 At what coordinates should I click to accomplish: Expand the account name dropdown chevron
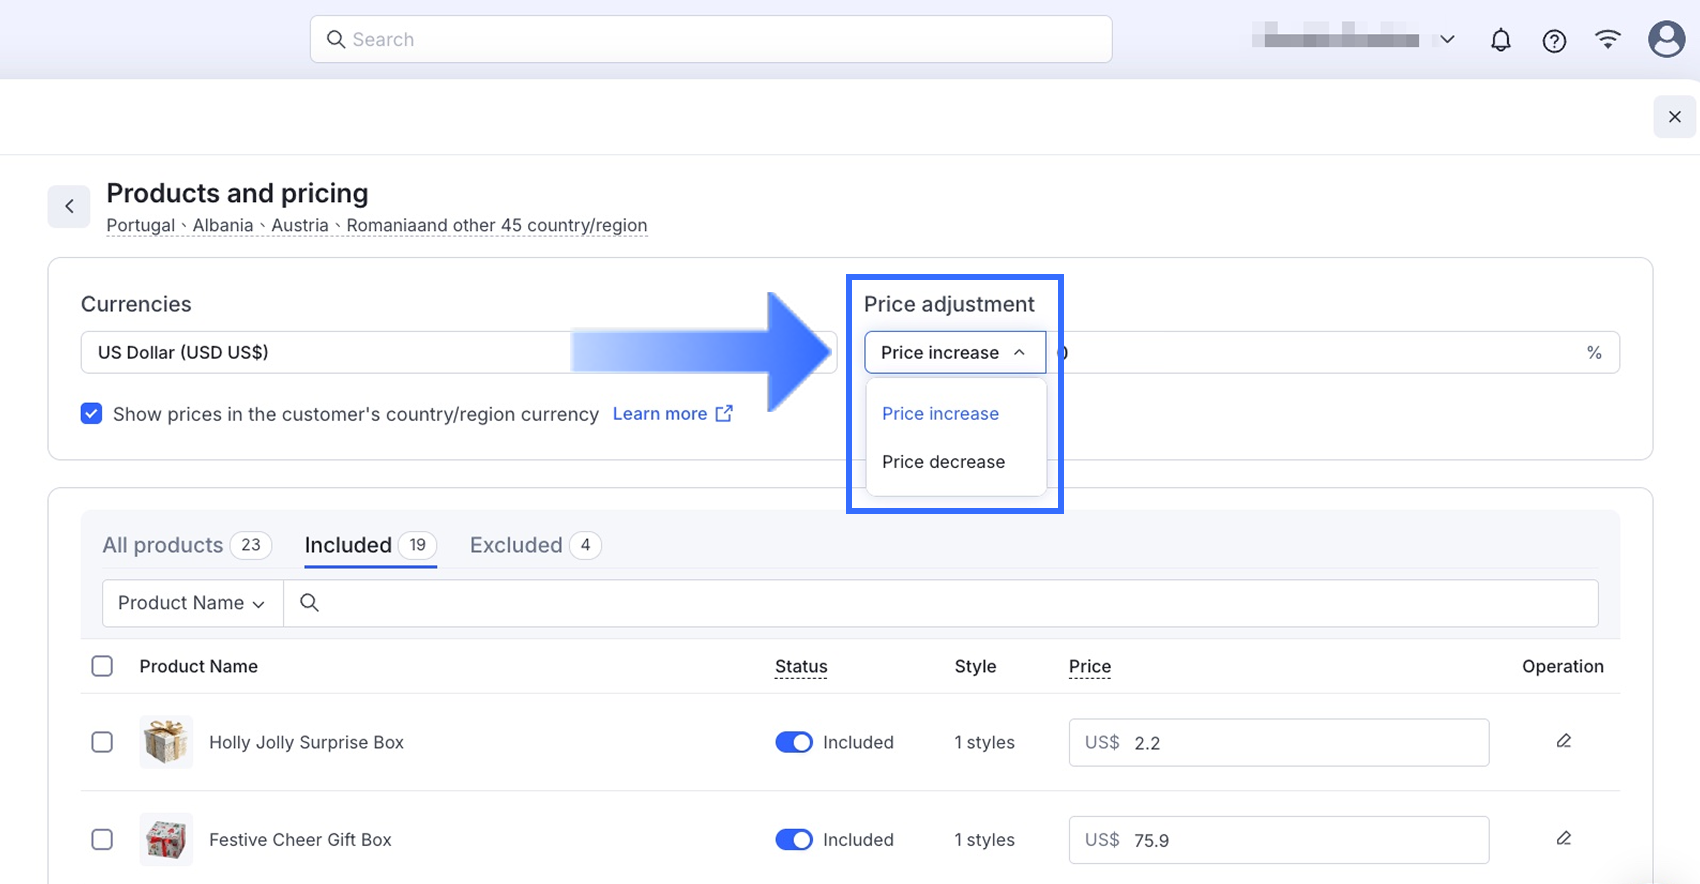click(1447, 40)
